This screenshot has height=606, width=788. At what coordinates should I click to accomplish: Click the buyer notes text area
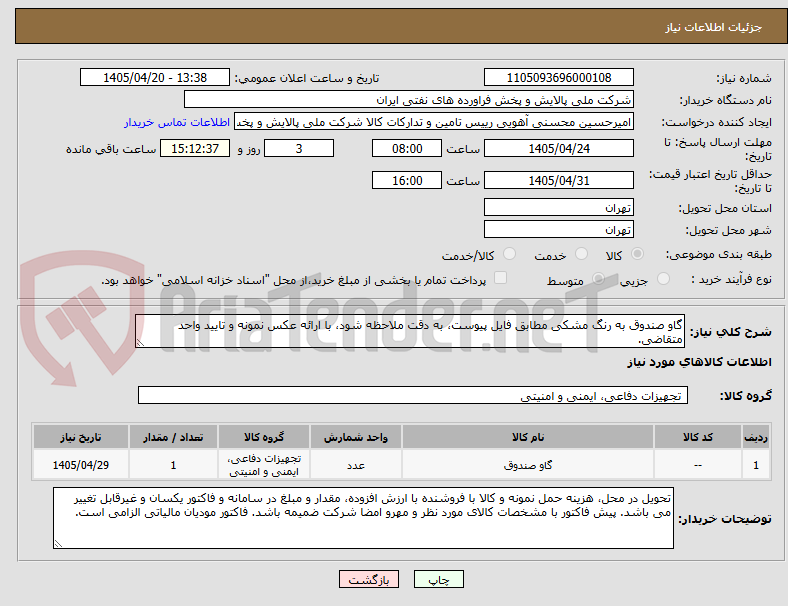pyautogui.click(x=363, y=518)
